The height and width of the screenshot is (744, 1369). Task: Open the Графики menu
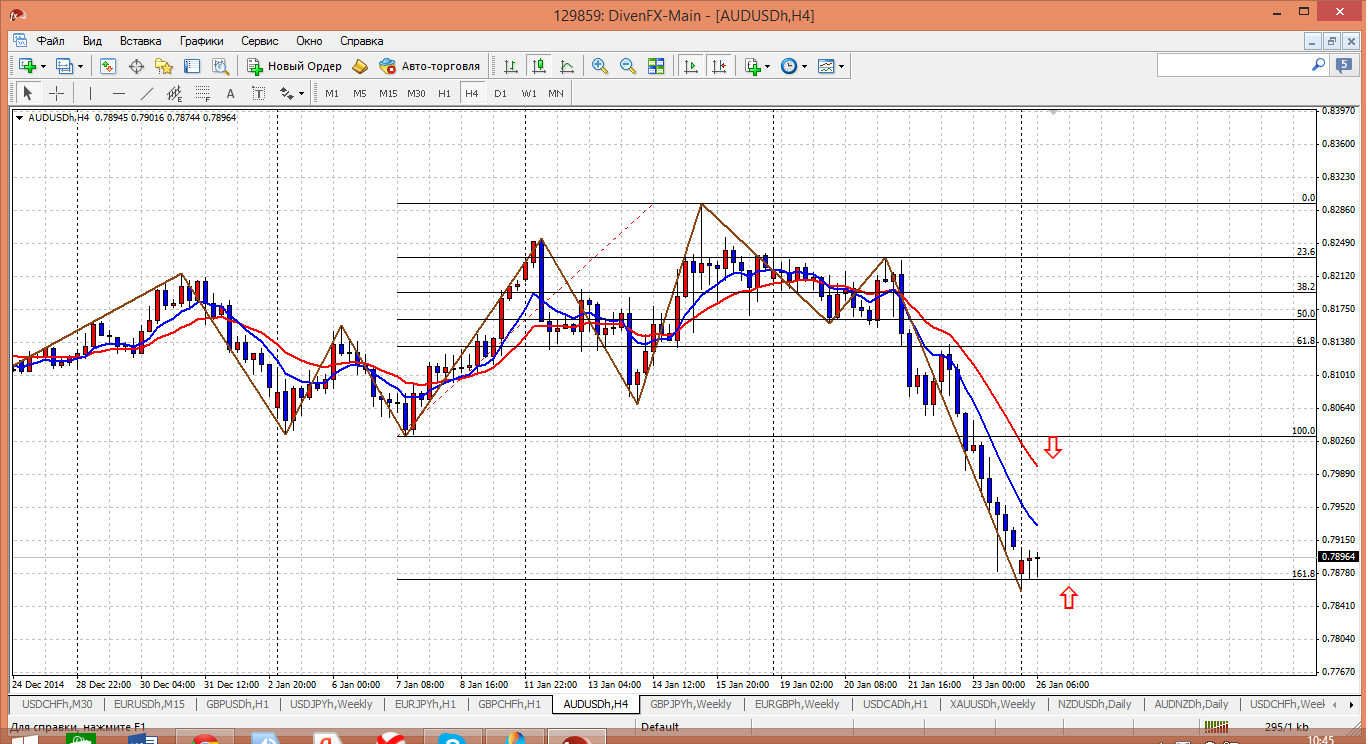coord(201,41)
